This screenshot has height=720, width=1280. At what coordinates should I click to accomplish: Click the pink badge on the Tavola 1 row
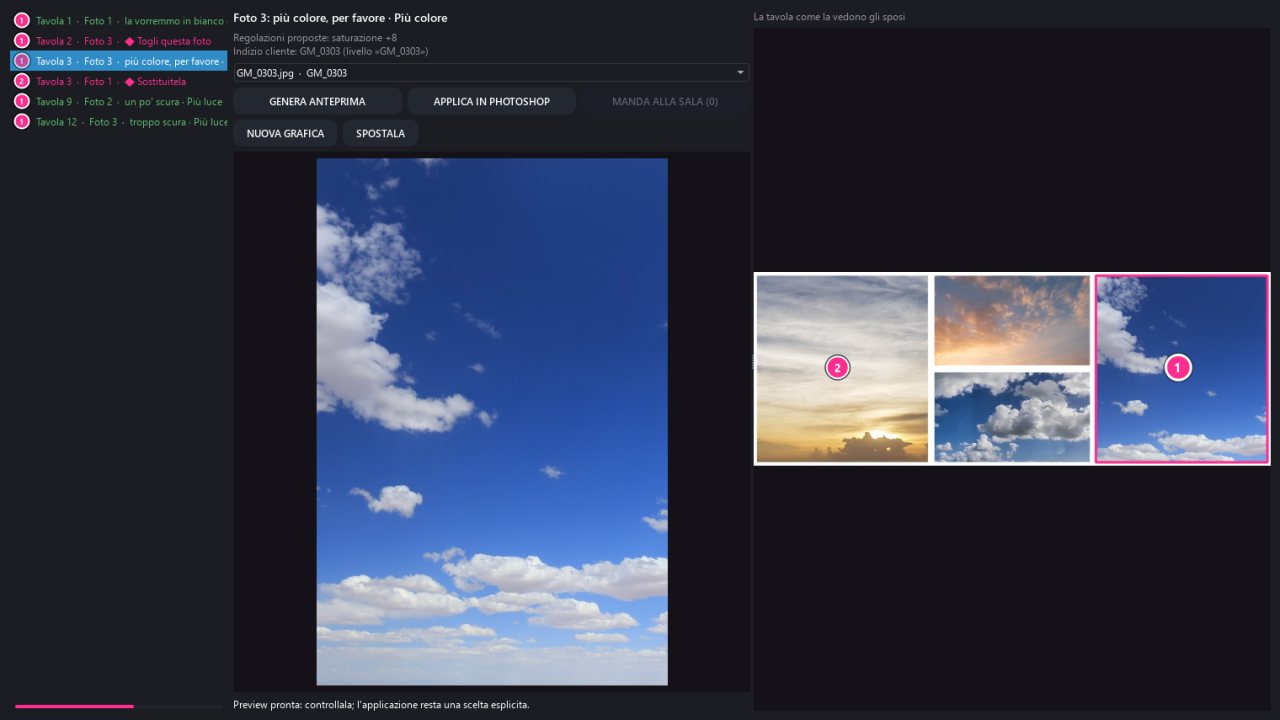pos(22,20)
